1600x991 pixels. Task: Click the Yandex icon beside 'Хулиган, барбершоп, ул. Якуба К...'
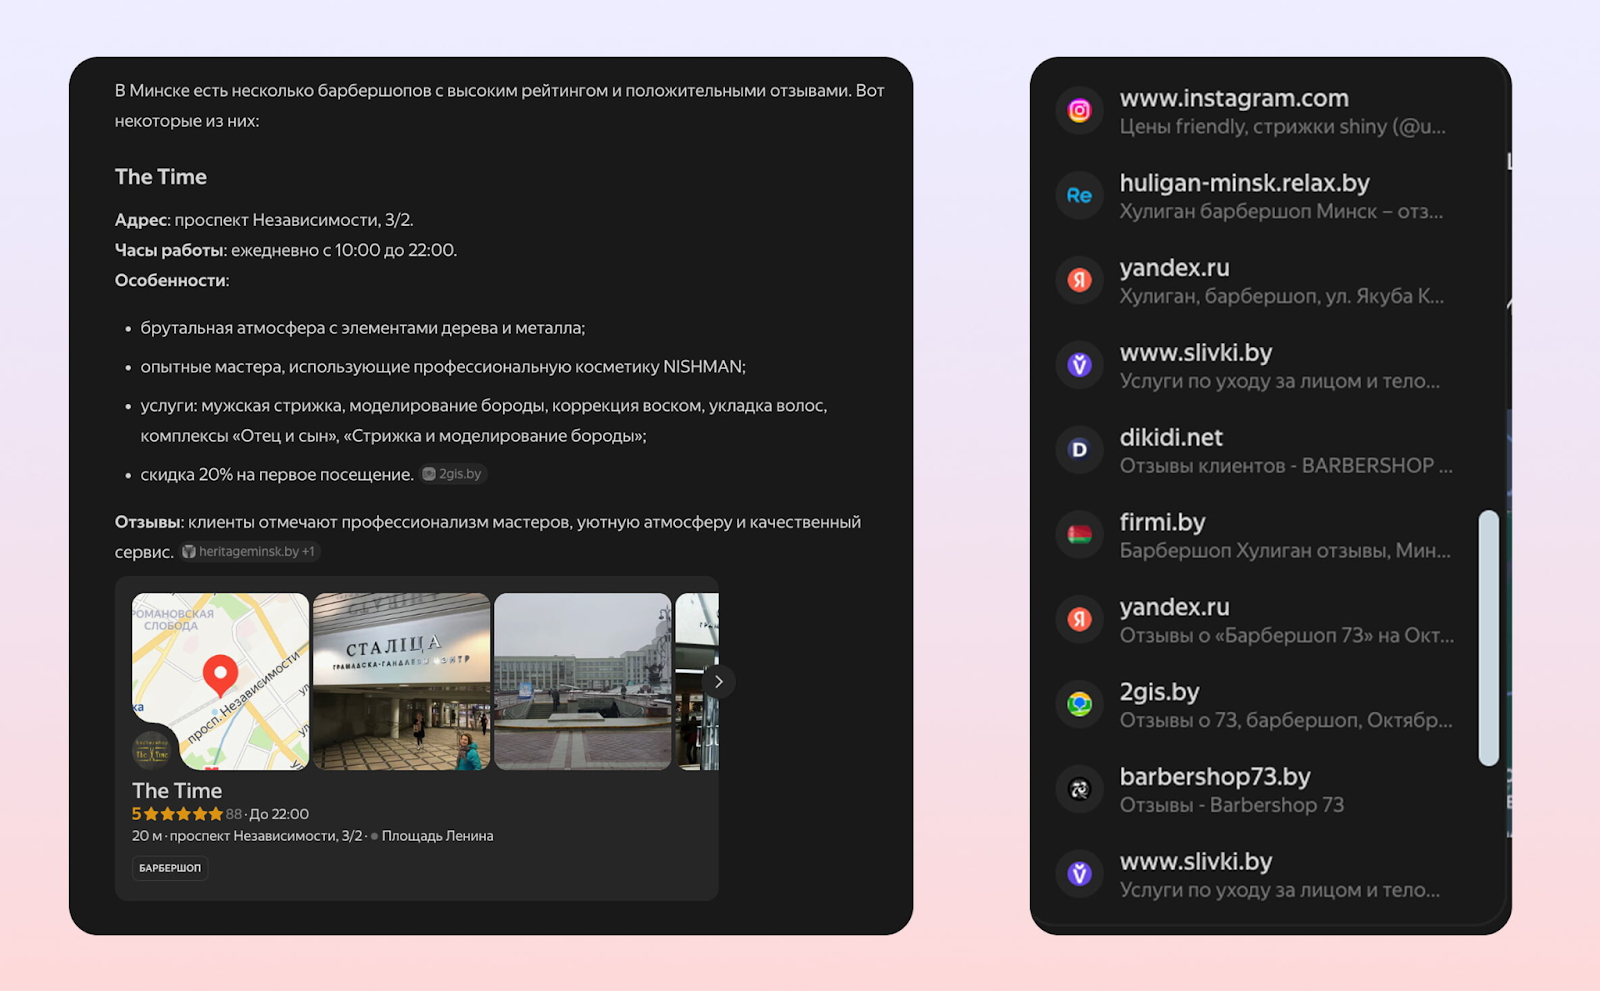point(1079,280)
